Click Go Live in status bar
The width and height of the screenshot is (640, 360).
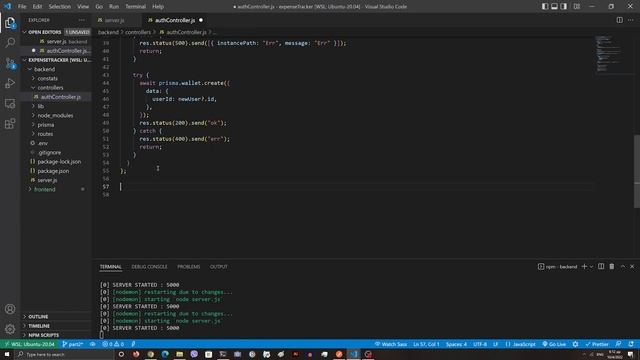[x=554, y=344]
